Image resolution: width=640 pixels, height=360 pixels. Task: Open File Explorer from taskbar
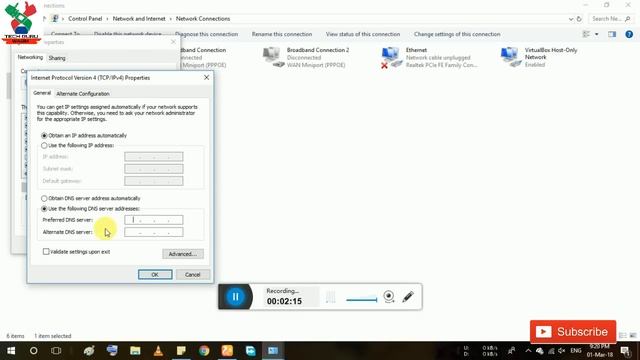pyautogui.click(x=135, y=351)
